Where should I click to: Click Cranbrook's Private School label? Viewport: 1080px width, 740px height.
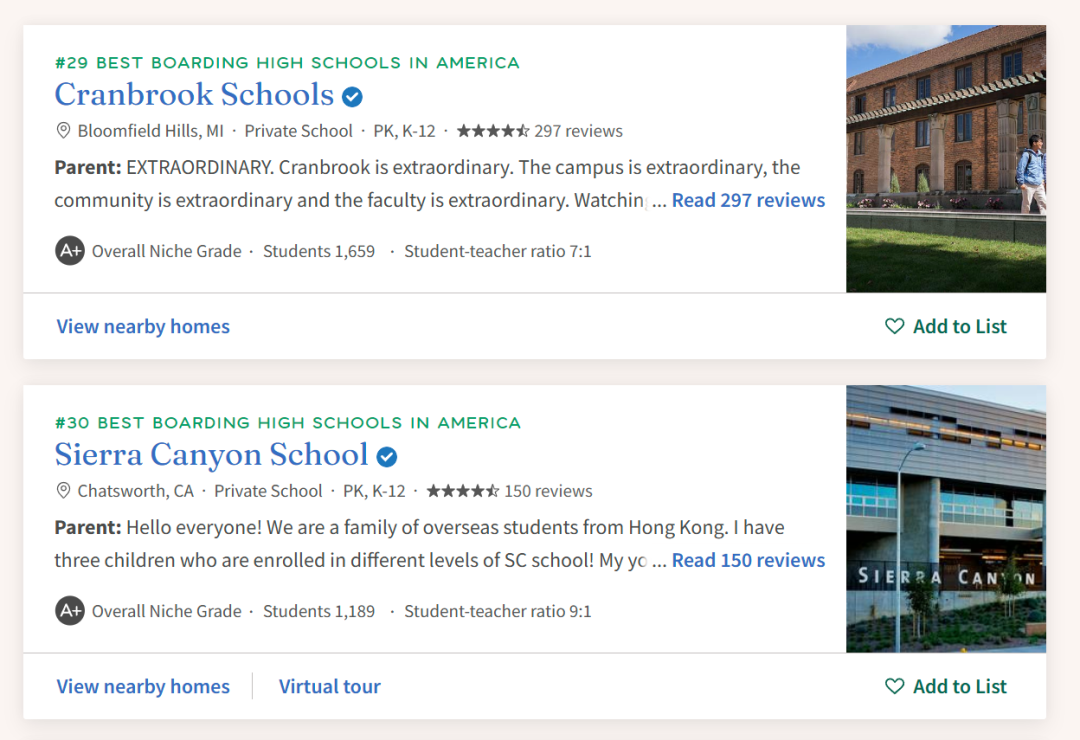pyautogui.click(x=298, y=131)
